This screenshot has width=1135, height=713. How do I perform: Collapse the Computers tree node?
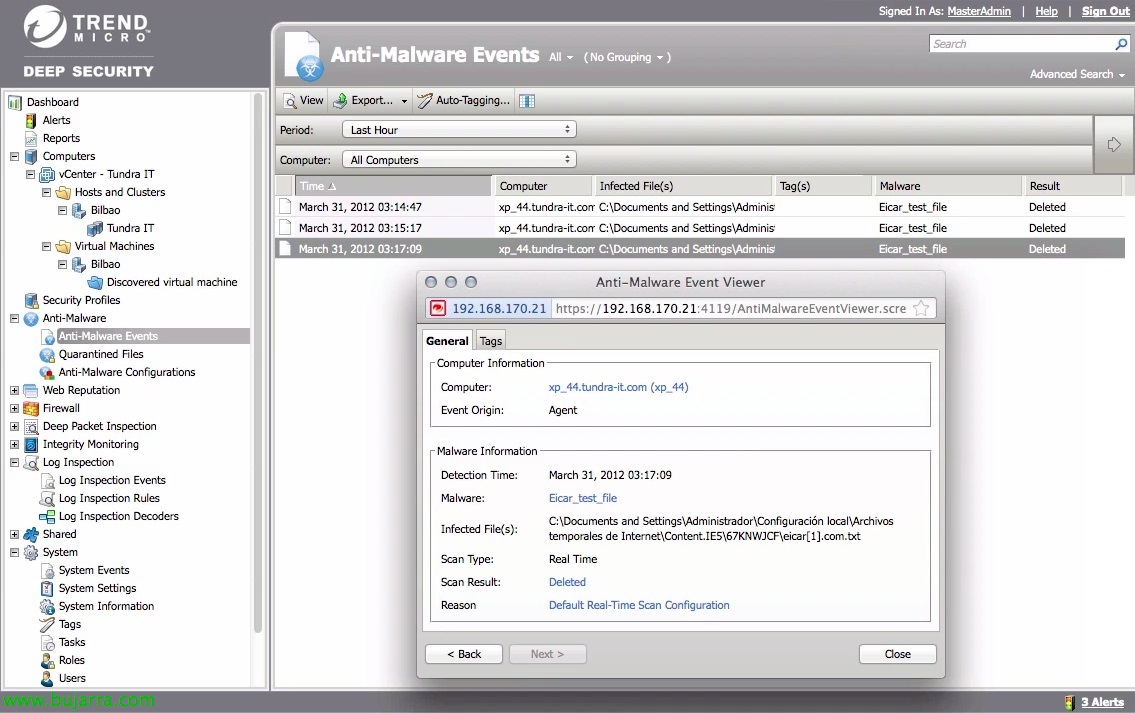click(x=14, y=156)
